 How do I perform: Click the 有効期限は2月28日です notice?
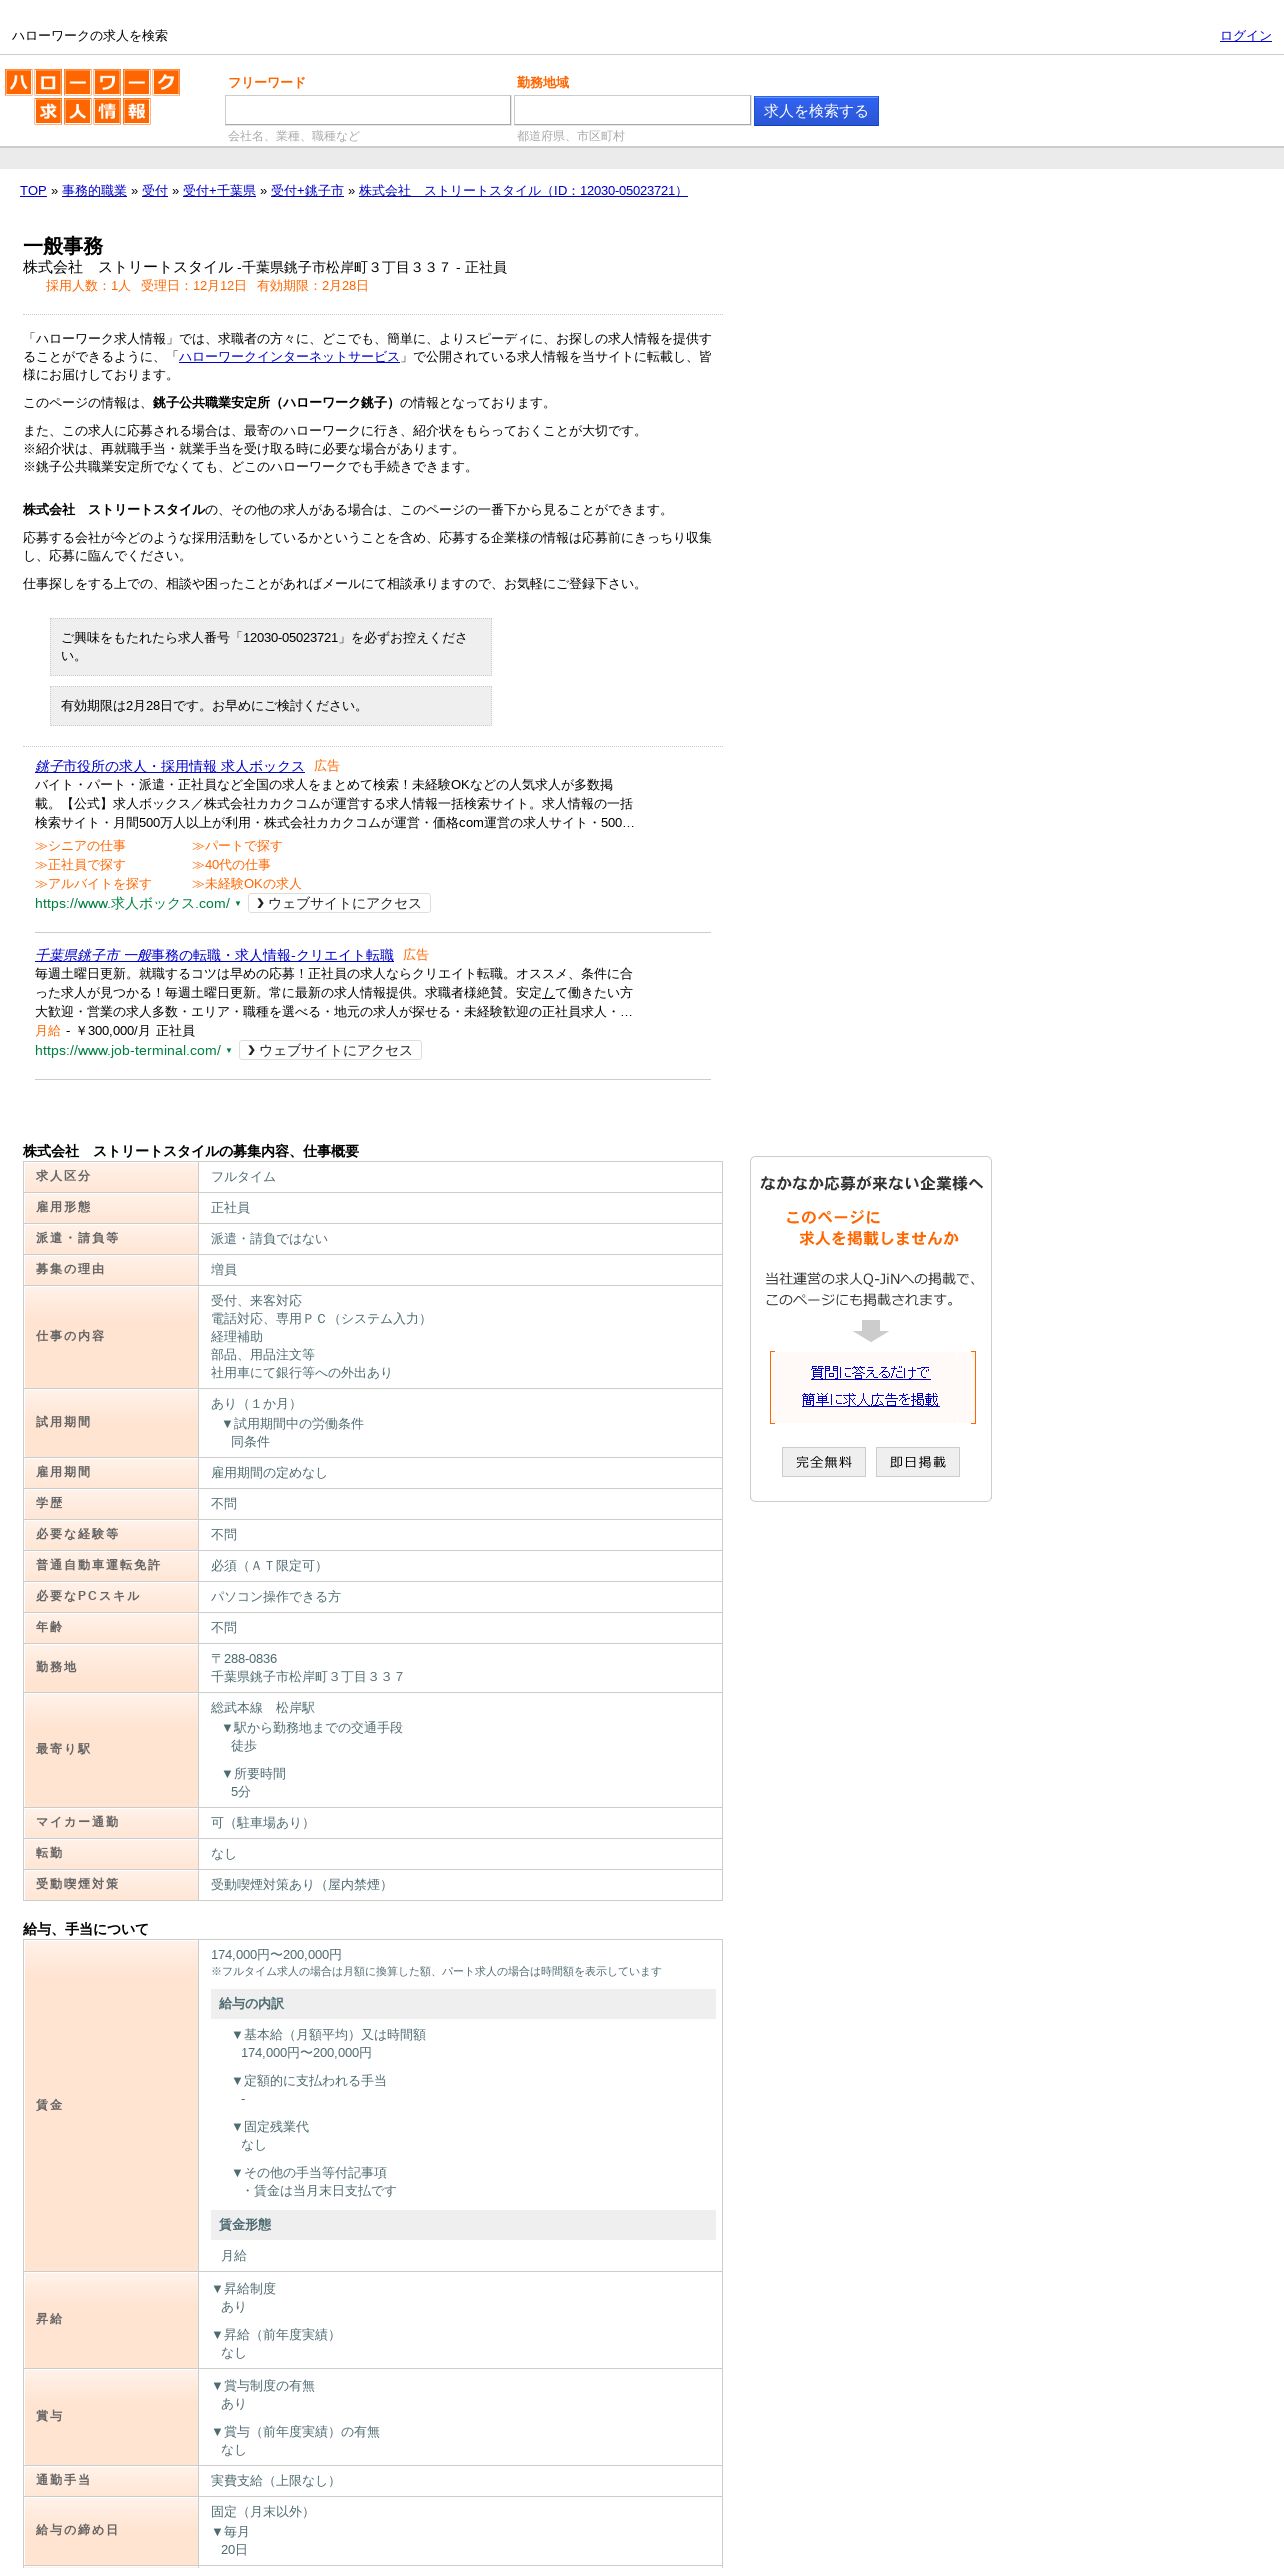click(x=271, y=706)
